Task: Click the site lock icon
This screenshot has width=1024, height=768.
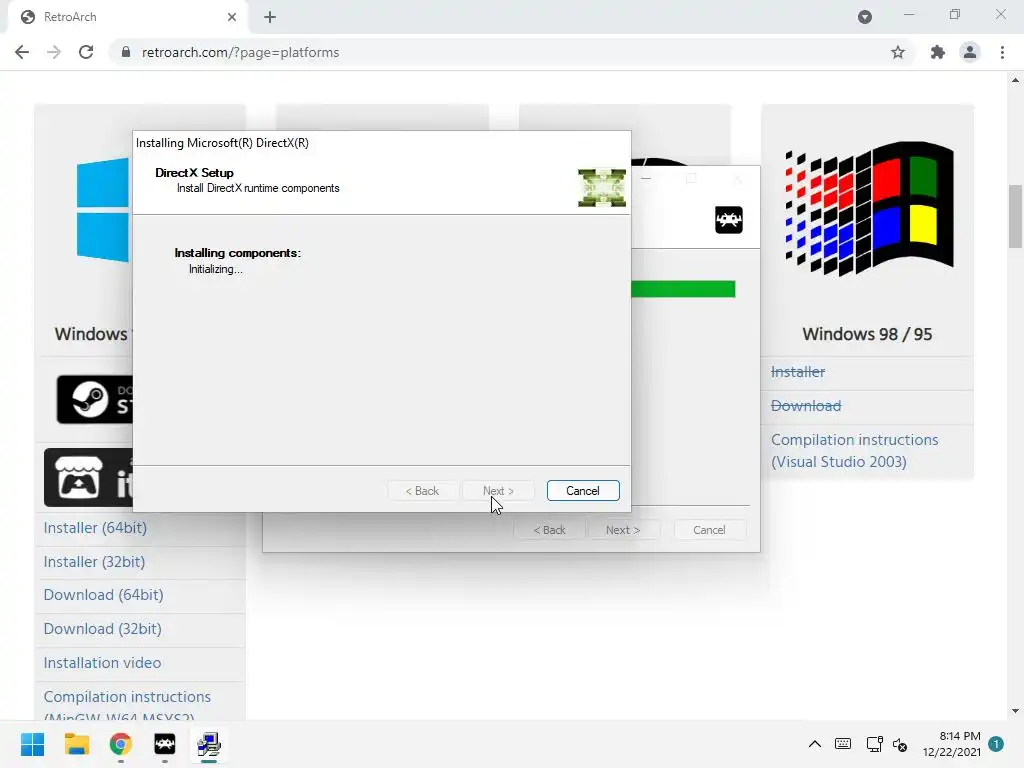Action: click(126, 52)
